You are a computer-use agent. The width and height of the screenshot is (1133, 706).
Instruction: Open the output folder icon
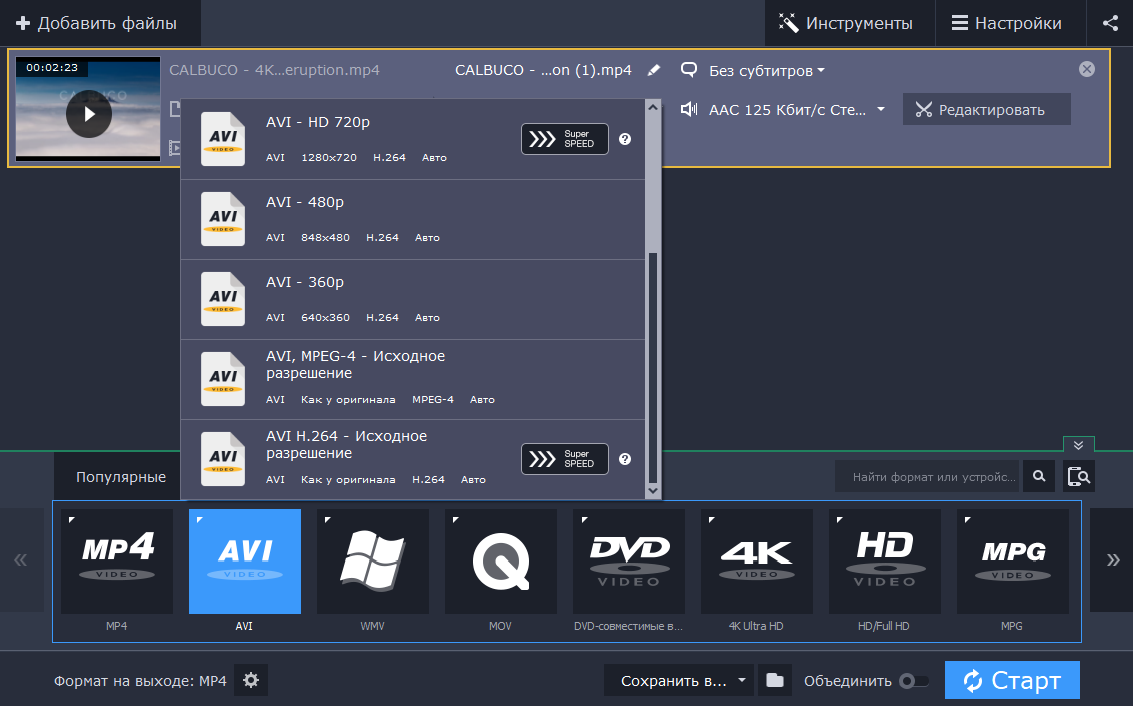pos(774,681)
